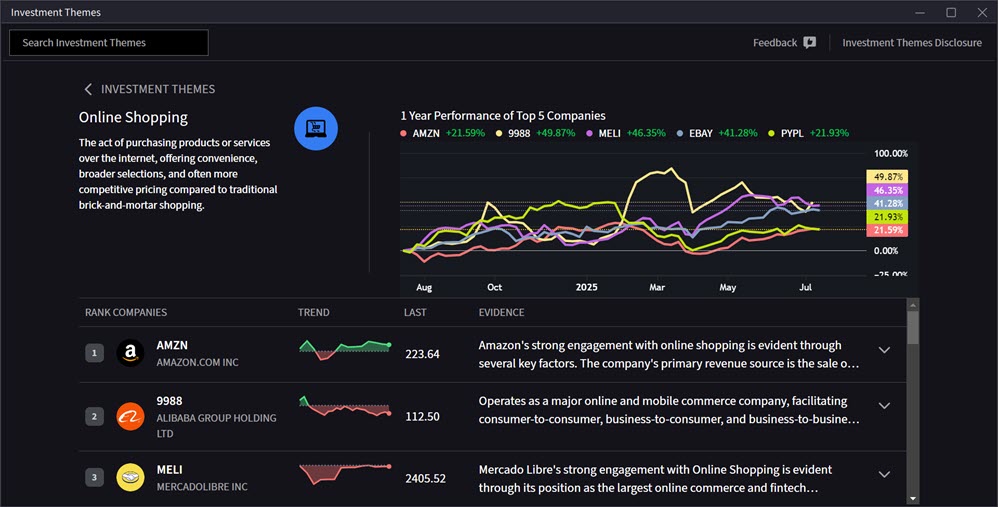Click the Online Shopping theme icon
The height and width of the screenshot is (507, 999).
(316, 129)
